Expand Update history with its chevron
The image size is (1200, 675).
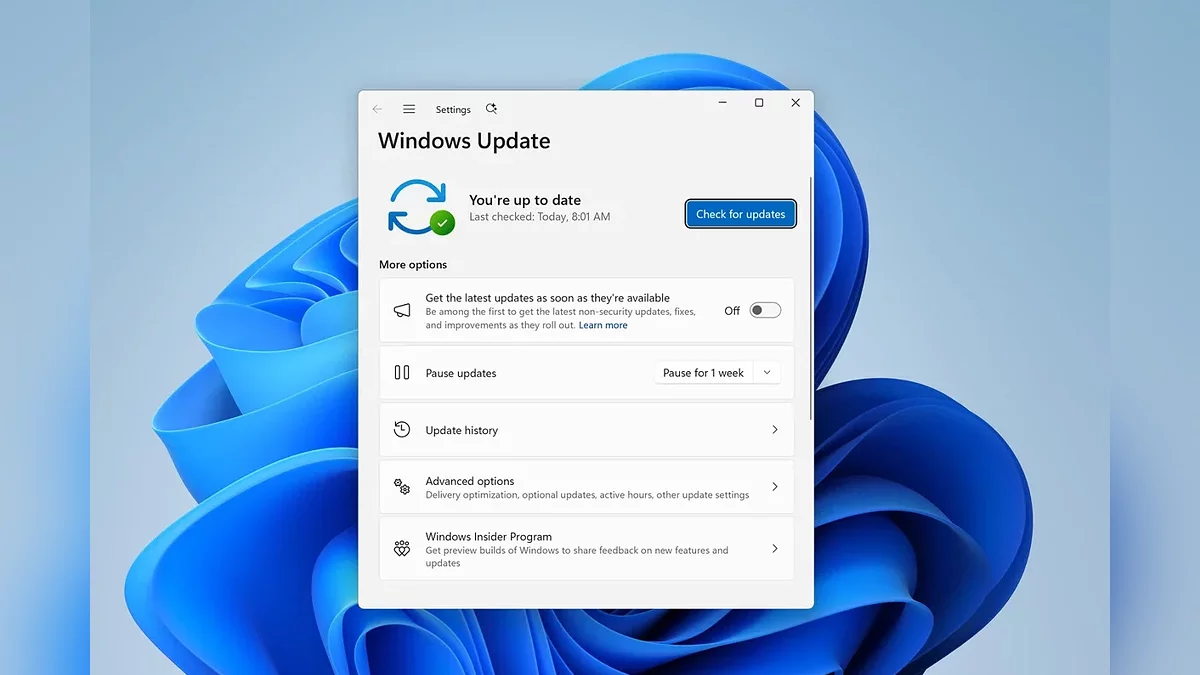[775, 429]
